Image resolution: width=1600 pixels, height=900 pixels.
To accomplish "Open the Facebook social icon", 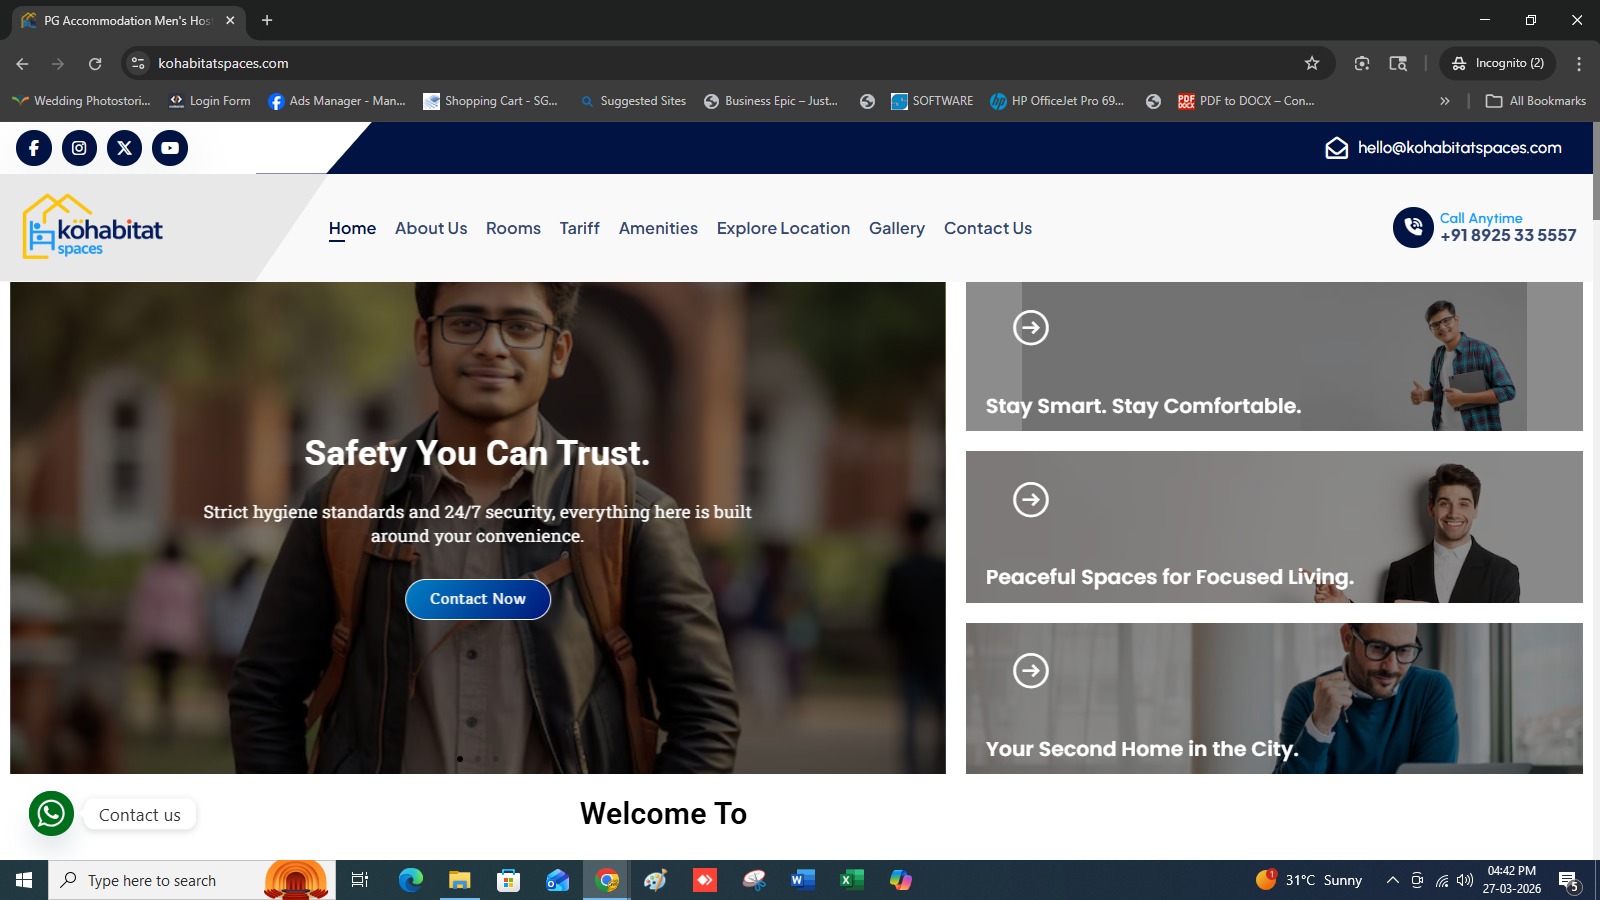I will pos(34,148).
